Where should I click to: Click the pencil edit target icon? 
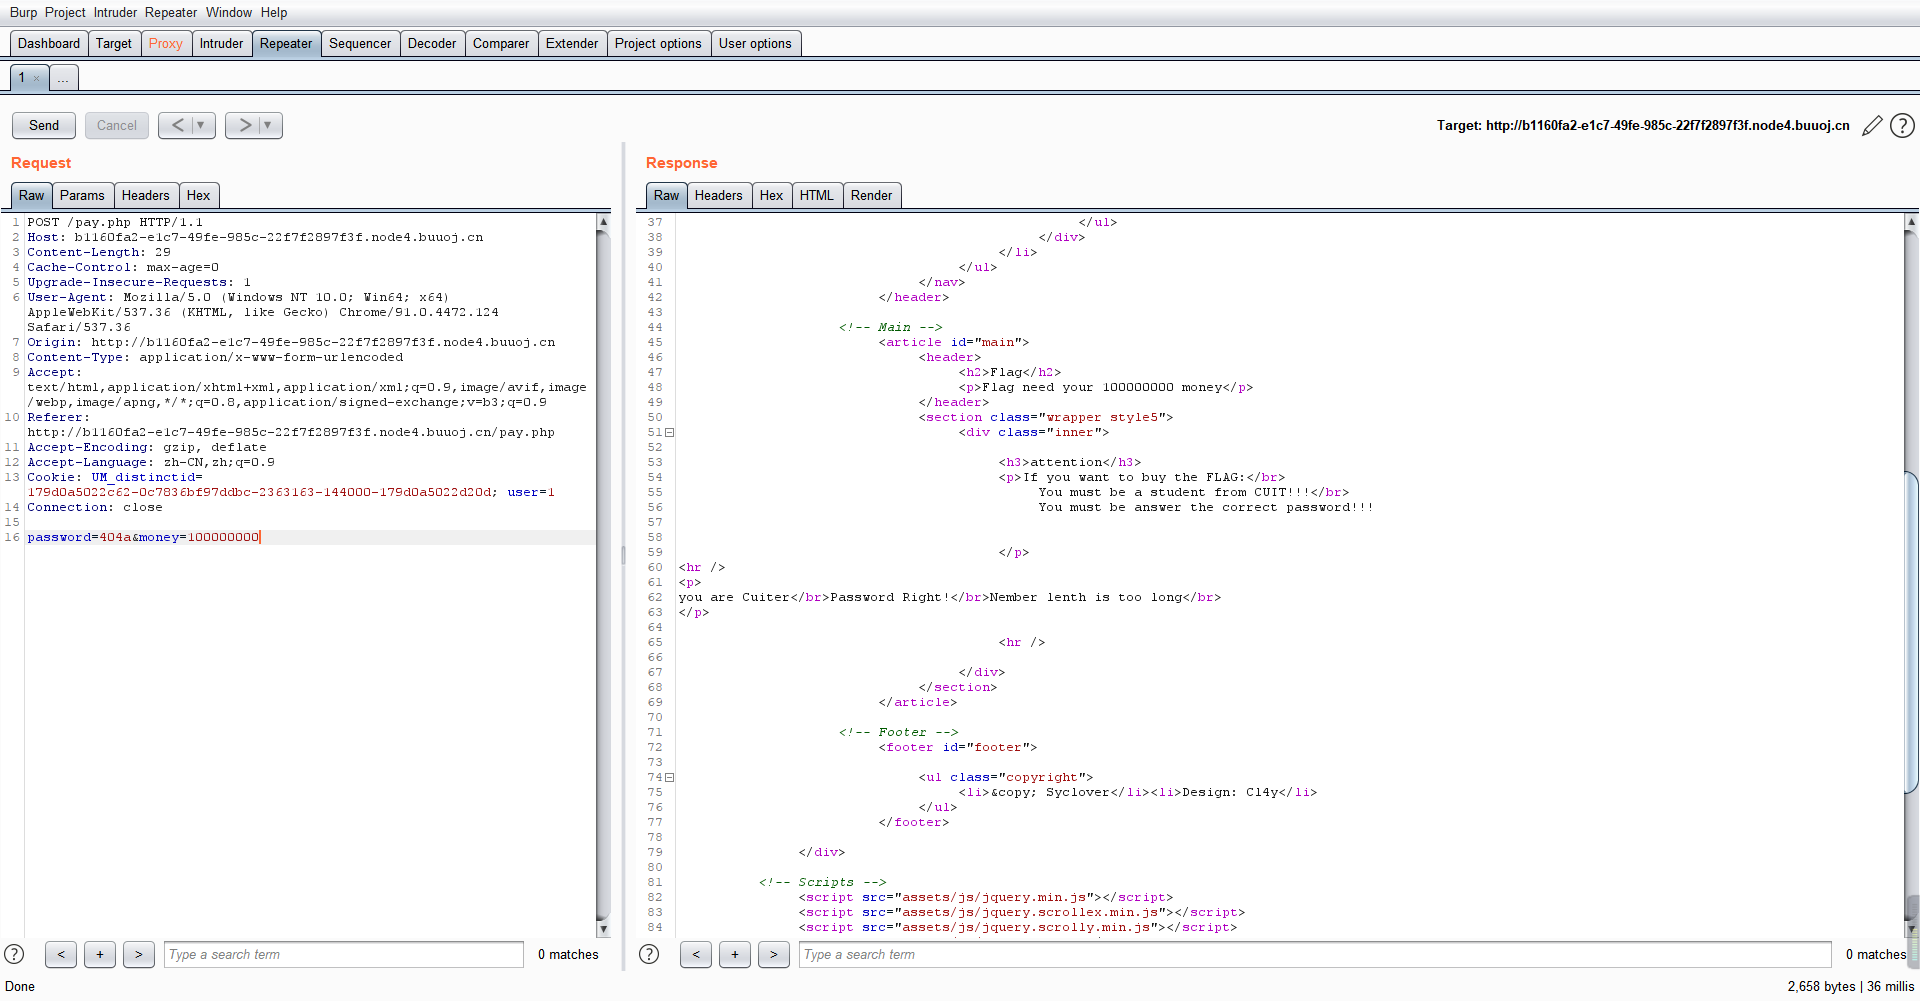click(x=1871, y=126)
